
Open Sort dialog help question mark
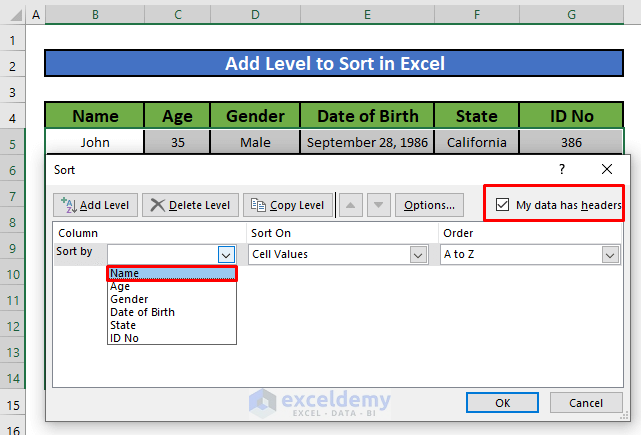562,170
